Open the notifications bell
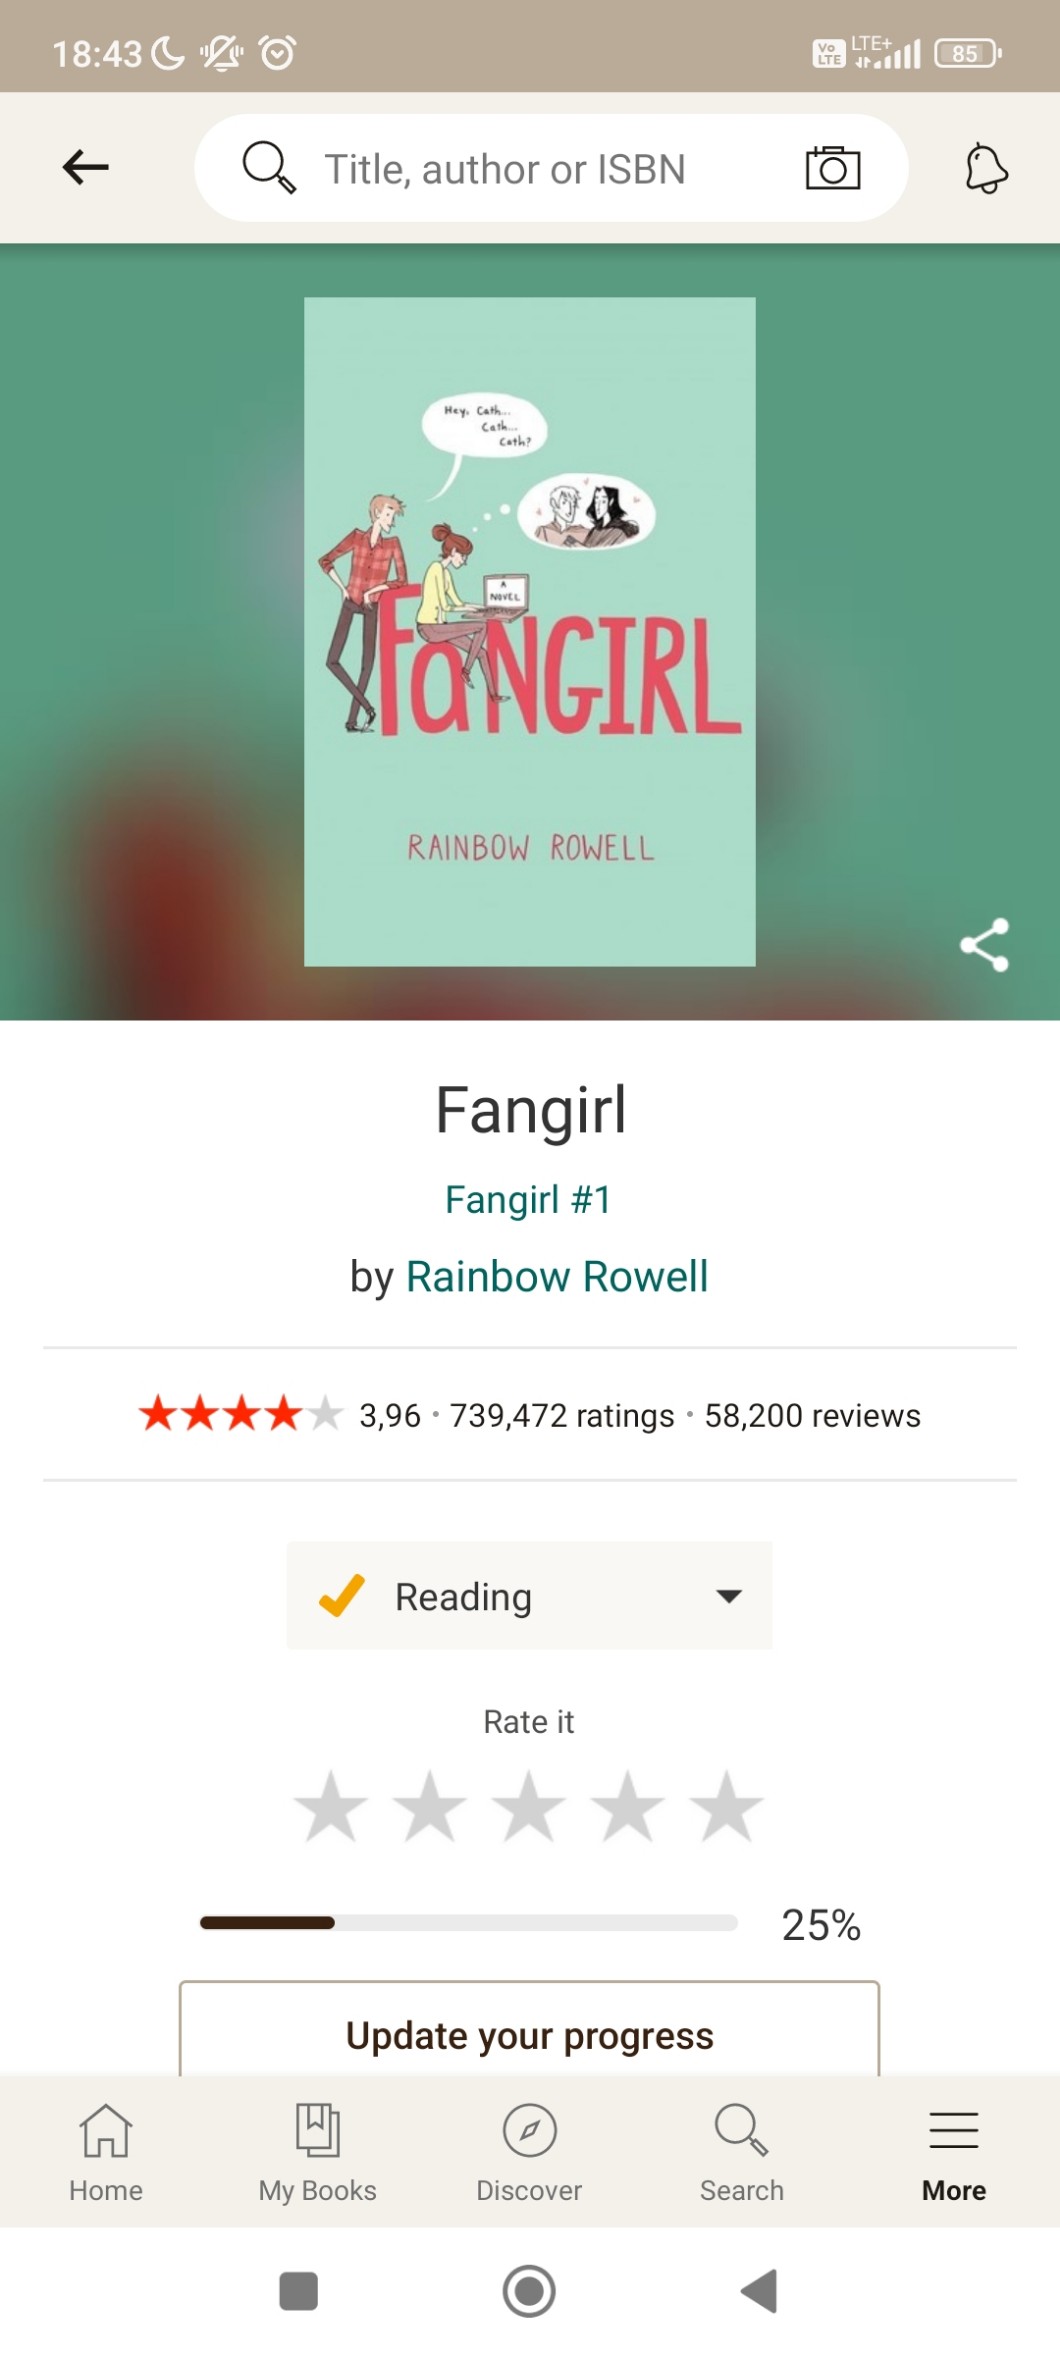Viewport: 1060px width, 2355px height. (x=986, y=168)
